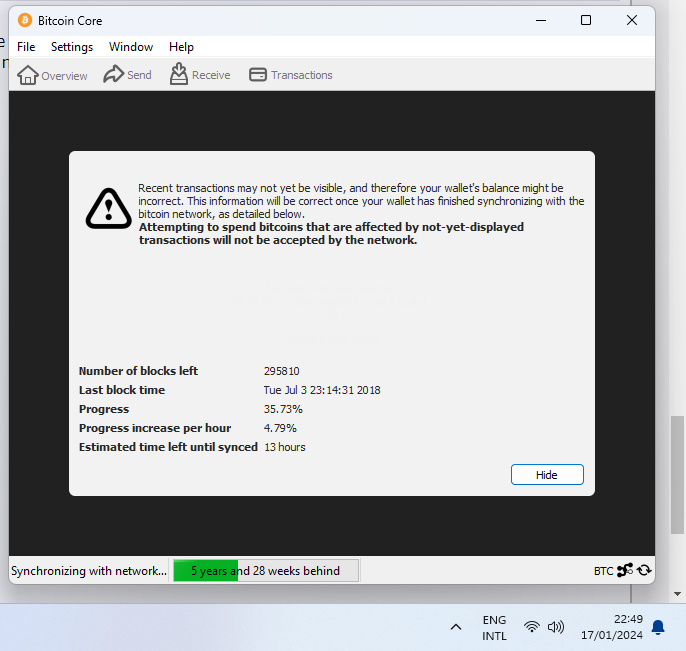Click the 'Progress increase per hour' label

pyautogui.click(x=155, y=428)
